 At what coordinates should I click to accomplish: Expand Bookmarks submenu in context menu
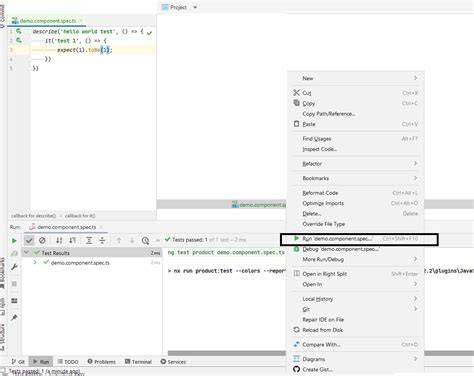click(x=355, y=178)
